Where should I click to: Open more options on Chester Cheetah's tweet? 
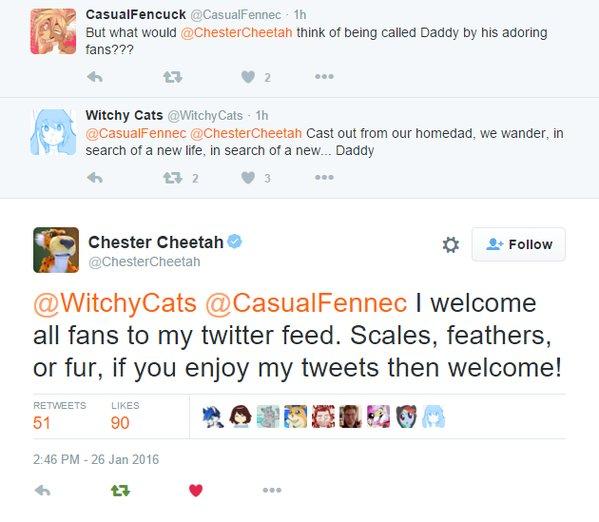click(272, 490)
